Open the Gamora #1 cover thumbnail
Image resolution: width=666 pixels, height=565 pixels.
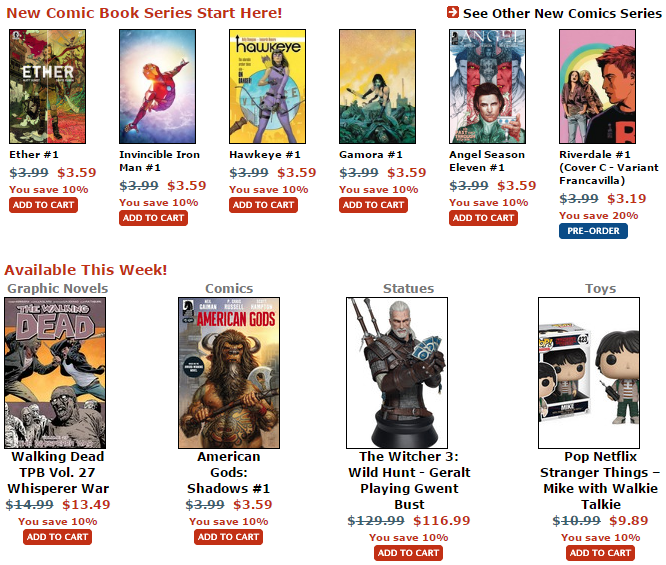coord(378,86)
